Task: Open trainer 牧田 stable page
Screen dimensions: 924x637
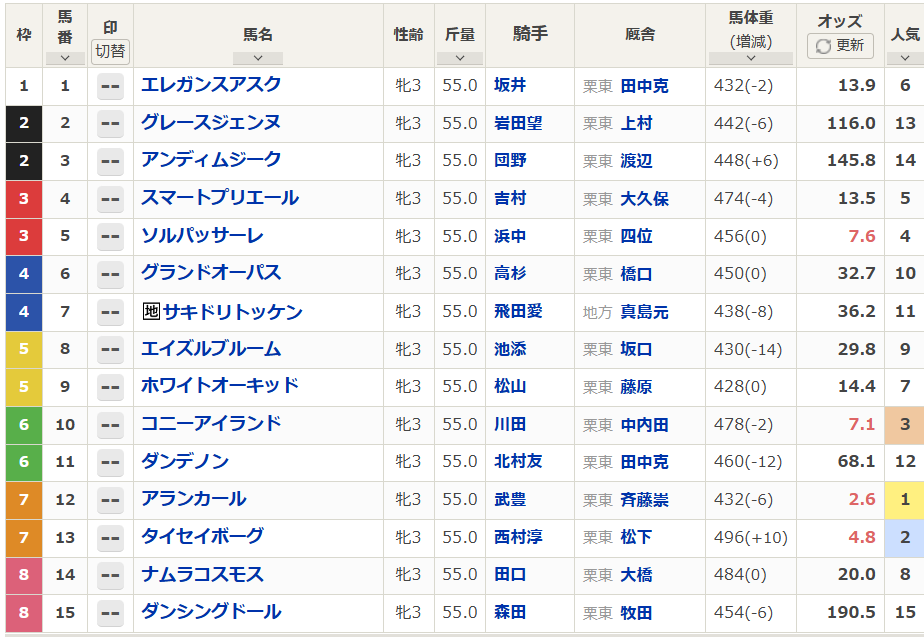Action: (636, 613)
